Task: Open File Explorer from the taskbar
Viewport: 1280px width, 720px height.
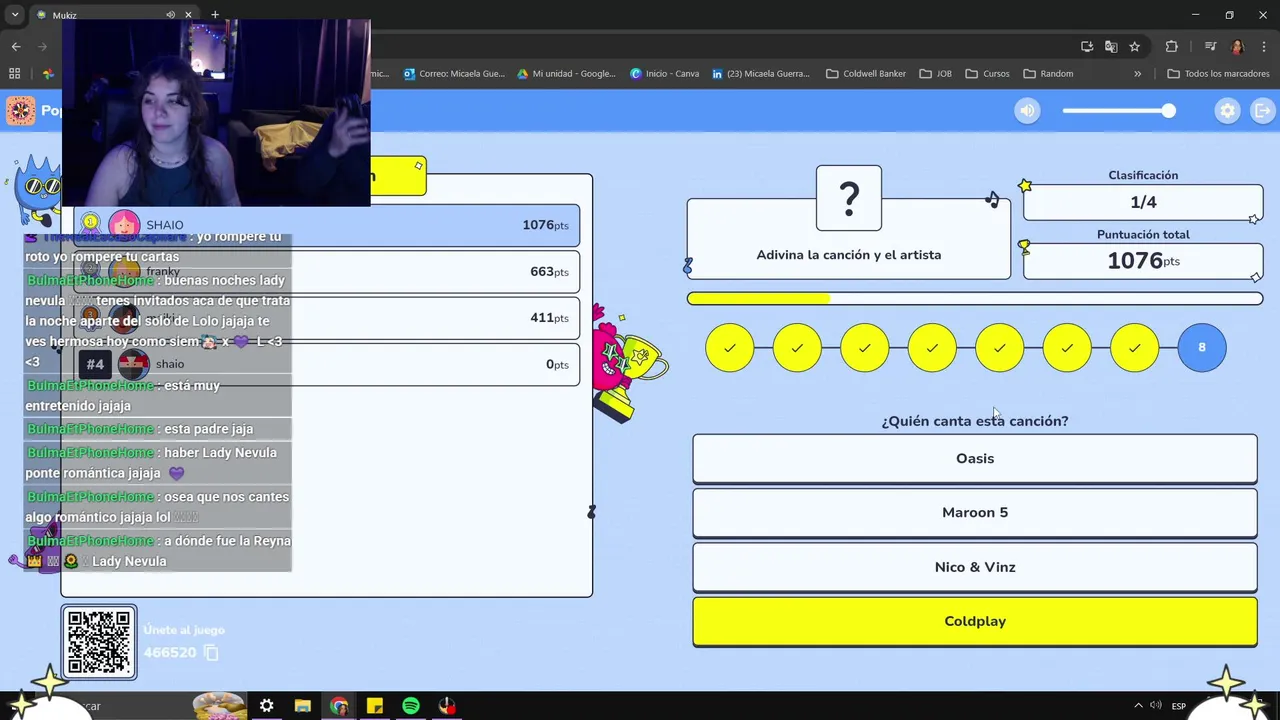Action: click(x=303, y=706)
